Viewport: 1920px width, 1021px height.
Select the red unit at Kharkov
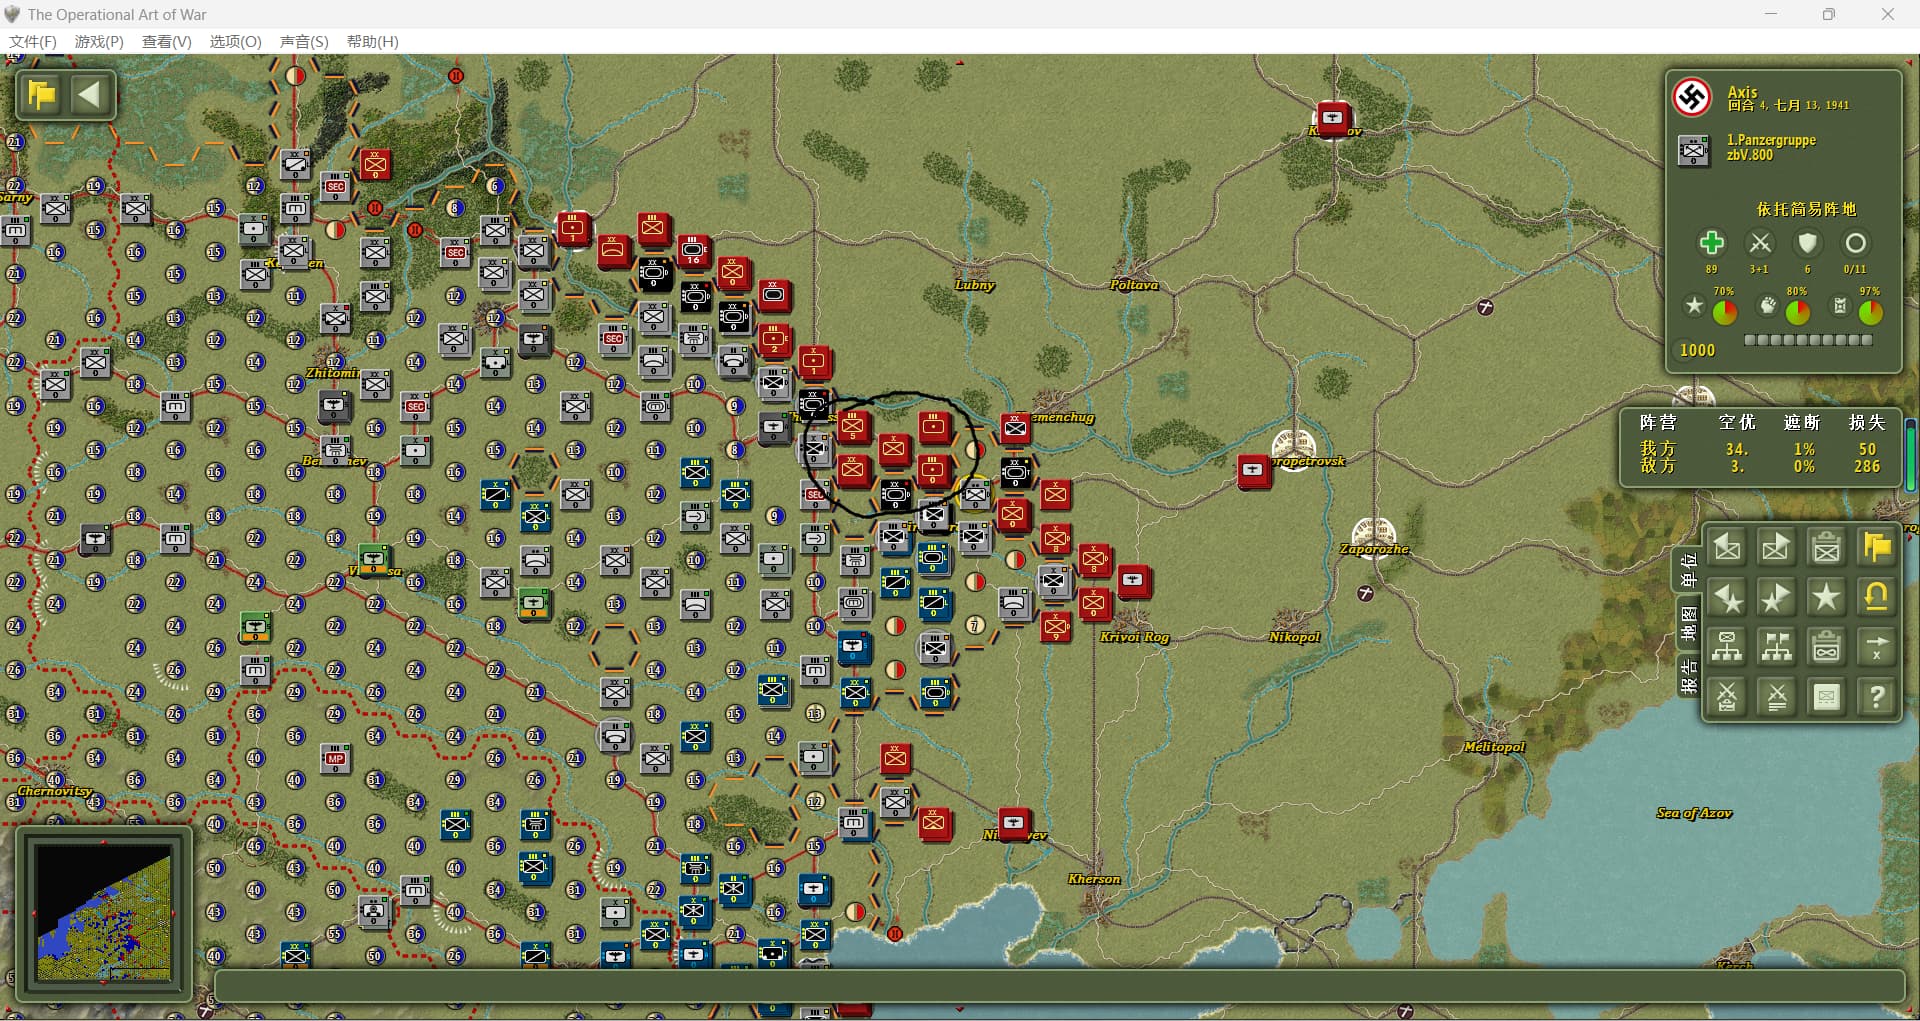[1332, 118]
